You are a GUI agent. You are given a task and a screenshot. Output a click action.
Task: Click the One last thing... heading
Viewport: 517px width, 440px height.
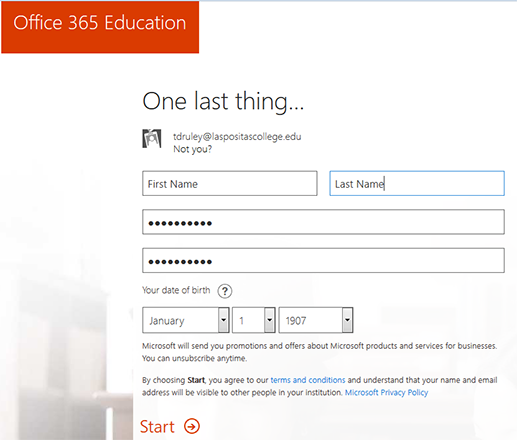coord(223,102)
